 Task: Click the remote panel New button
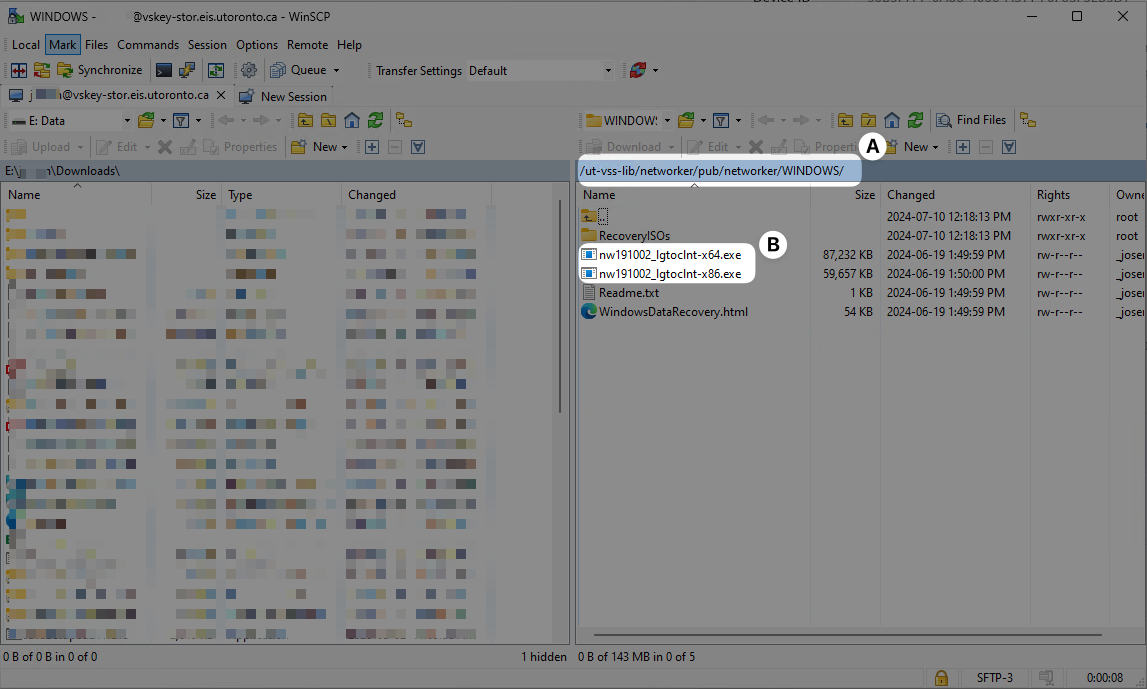click(x=908, y=147)
